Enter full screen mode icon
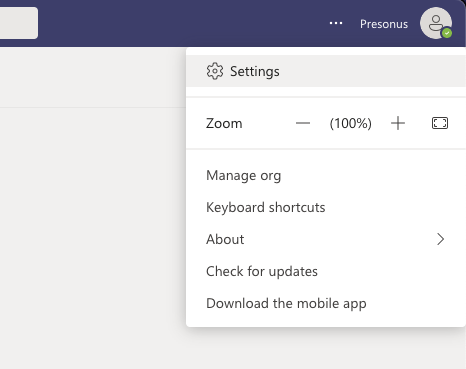The width and height of the screenshot is (466, 369). [440, 123]
